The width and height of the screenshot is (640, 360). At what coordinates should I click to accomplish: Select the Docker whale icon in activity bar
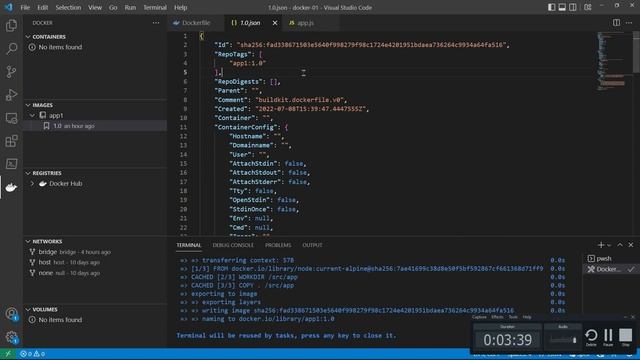click(x=11, y=187)
